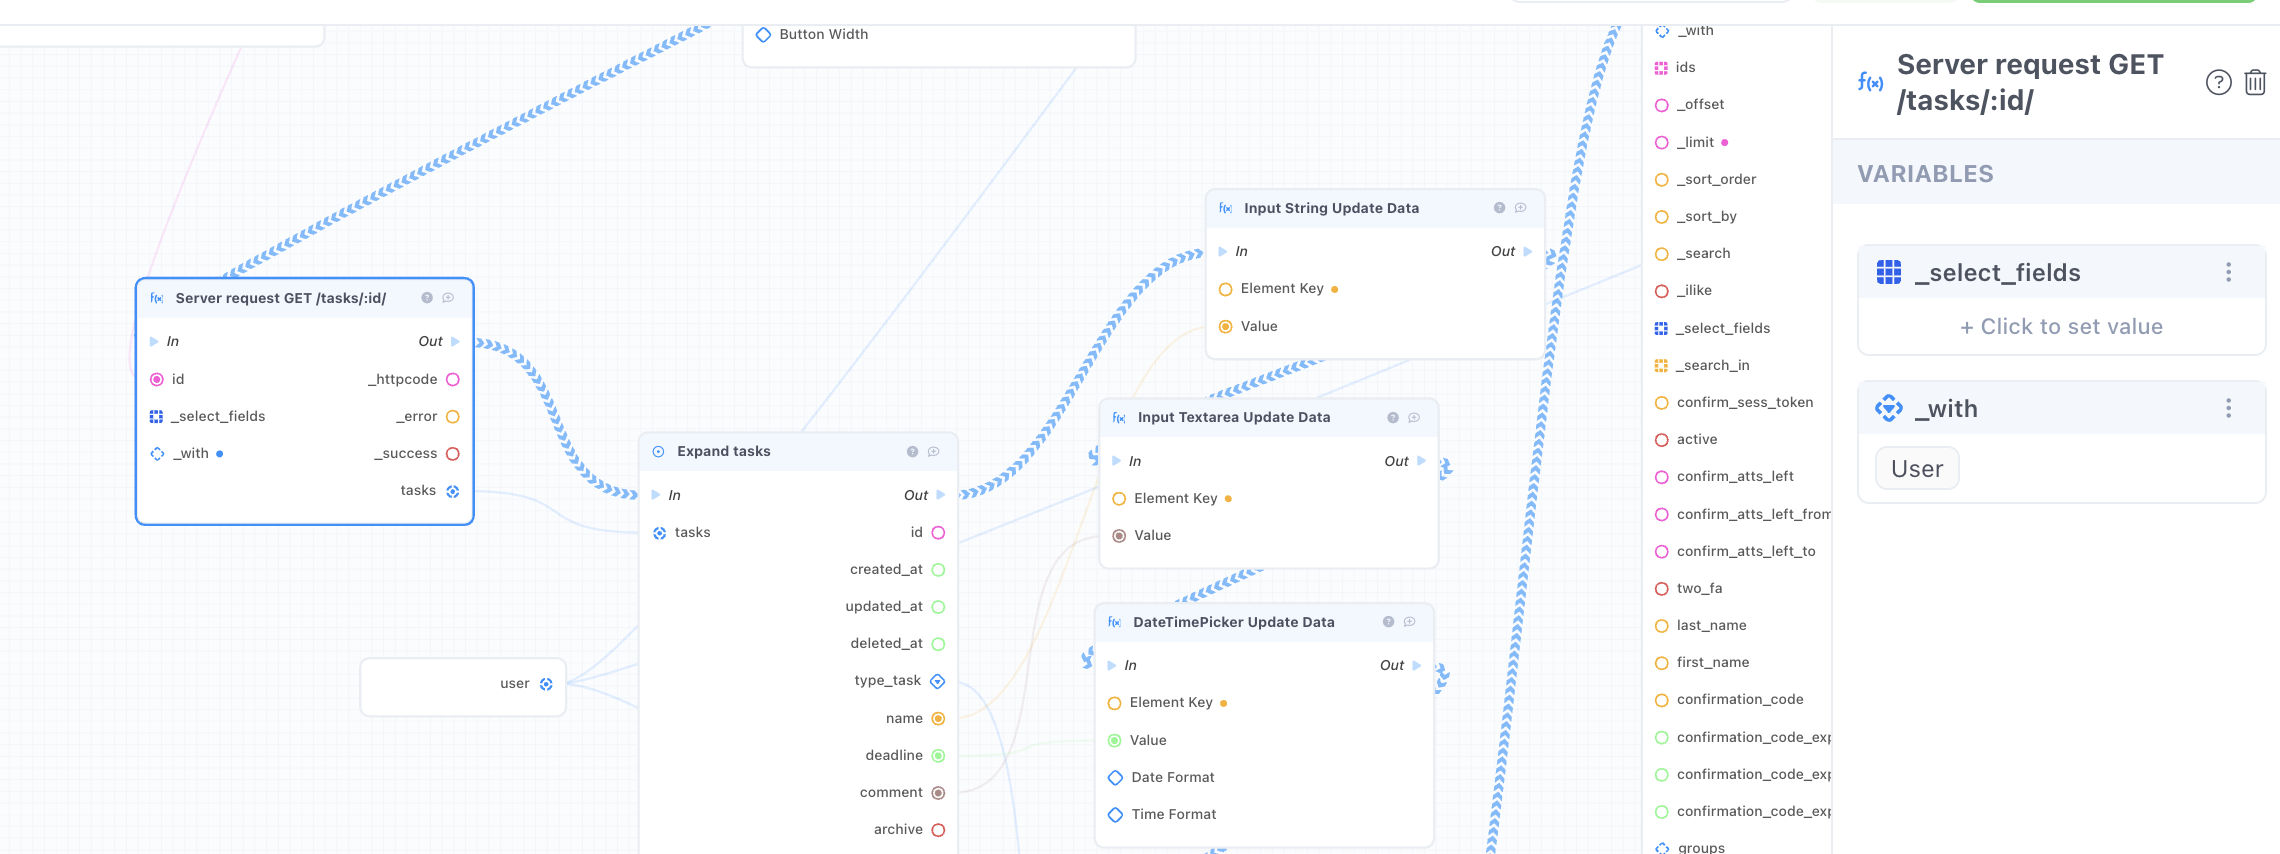The height and width of the screenshot is (854, 2280).
Task: Click Element Key port on Input String node
Action: [x=1226, y=289]
